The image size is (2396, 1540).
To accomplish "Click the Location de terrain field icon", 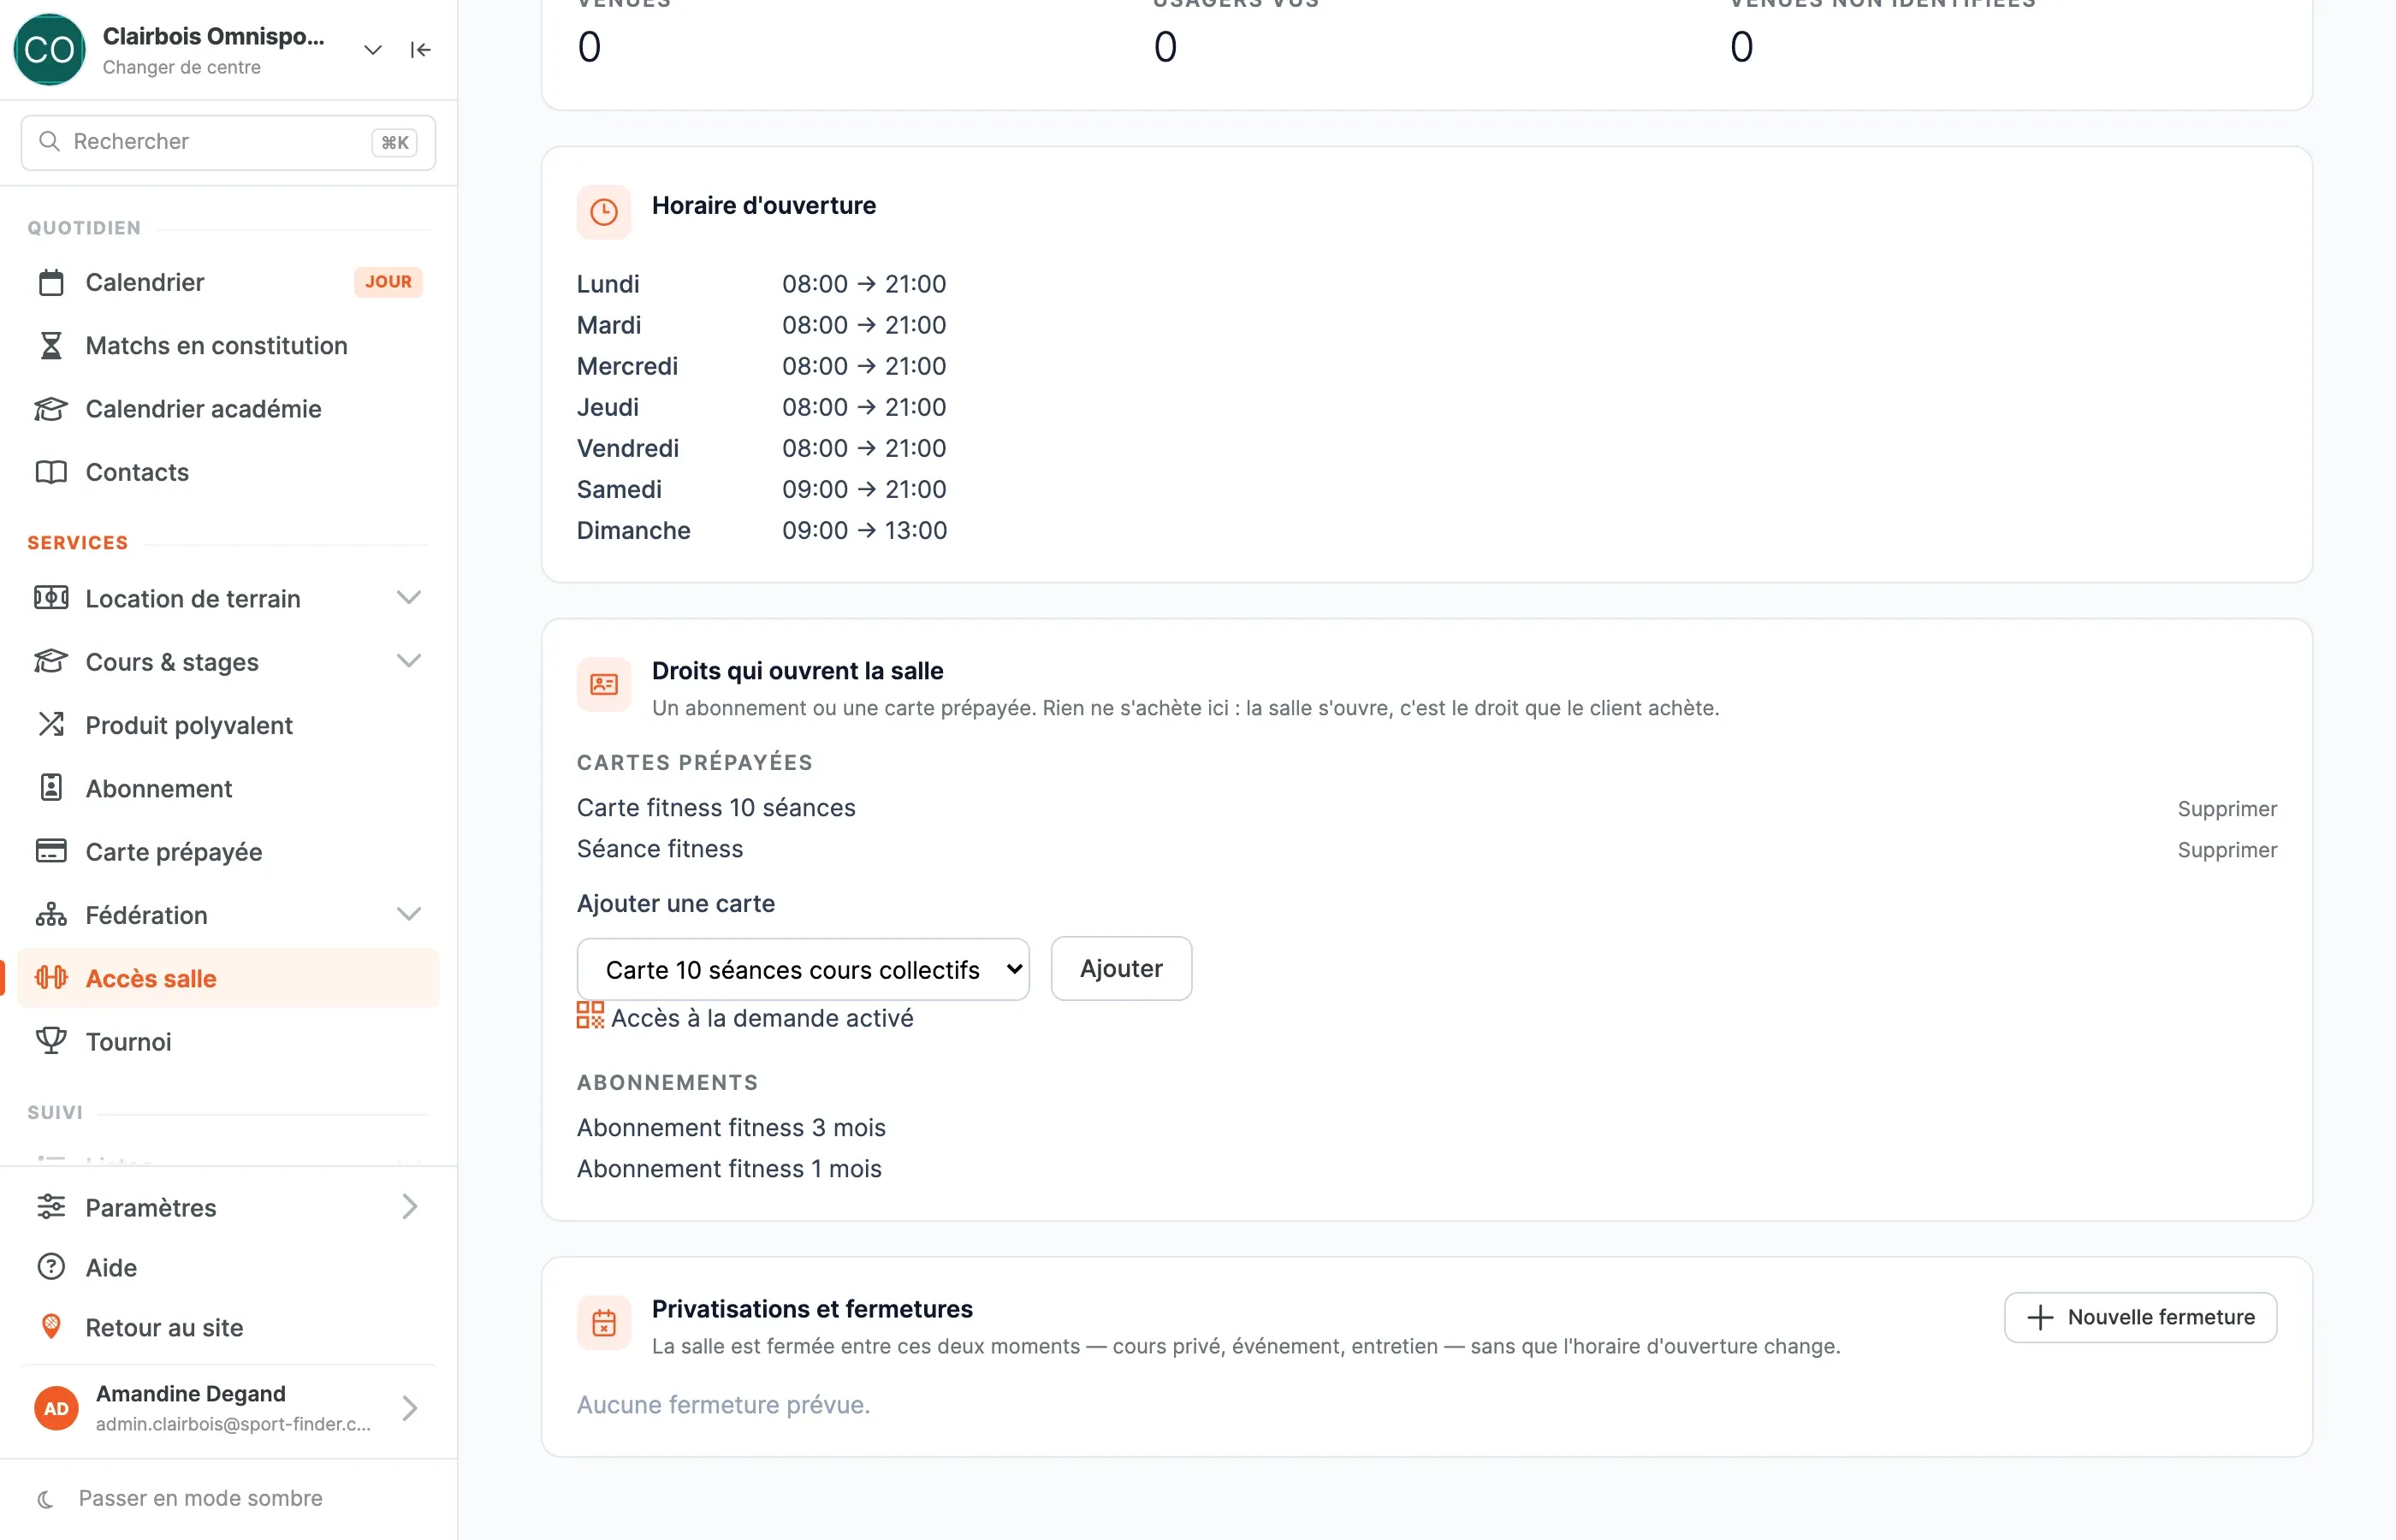I will [x=51, y=598].
